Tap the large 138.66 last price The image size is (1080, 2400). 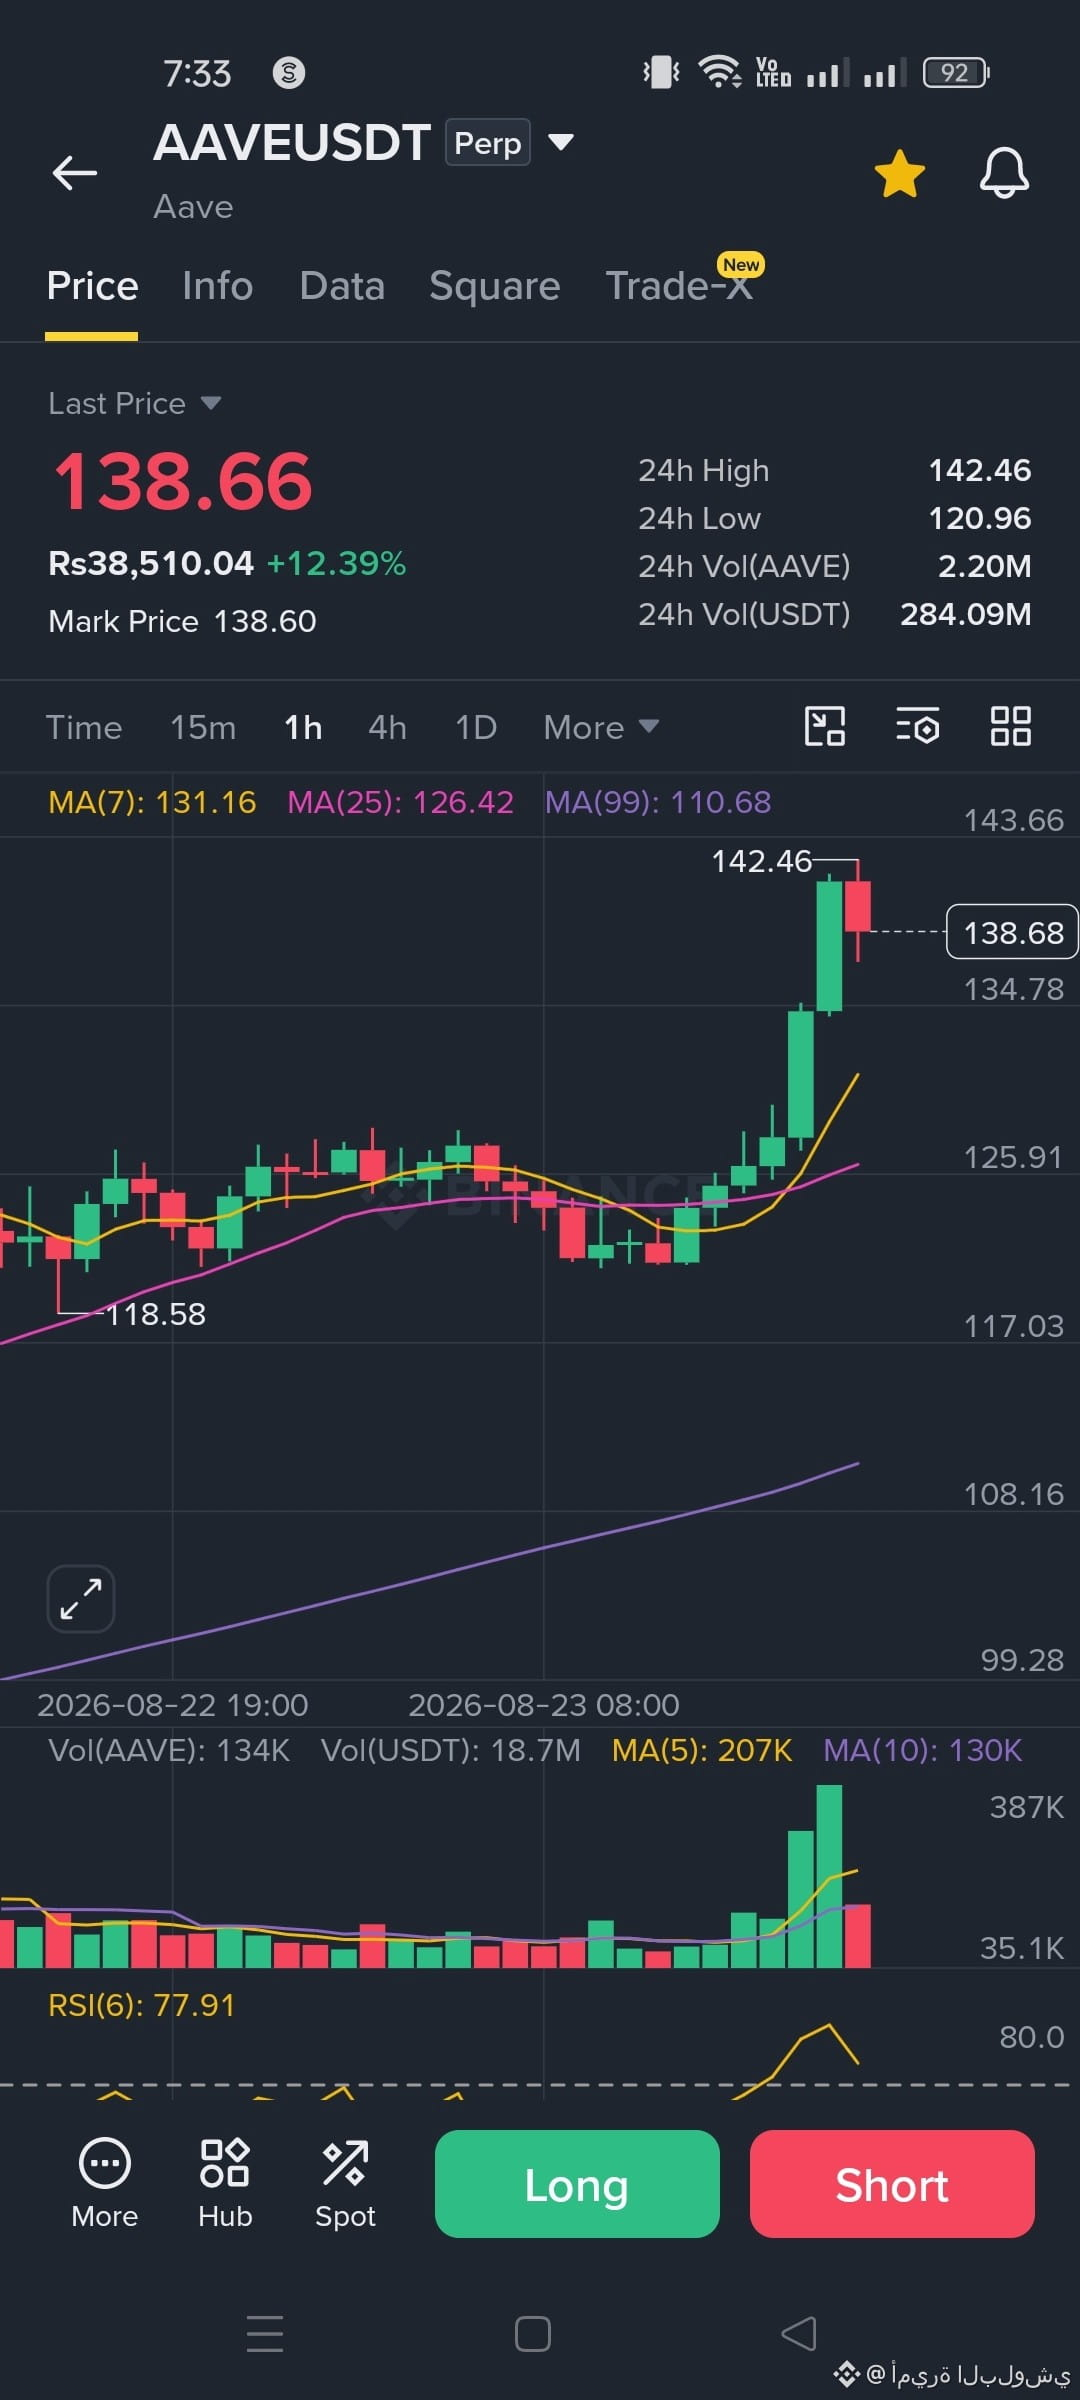coord(183,482)
